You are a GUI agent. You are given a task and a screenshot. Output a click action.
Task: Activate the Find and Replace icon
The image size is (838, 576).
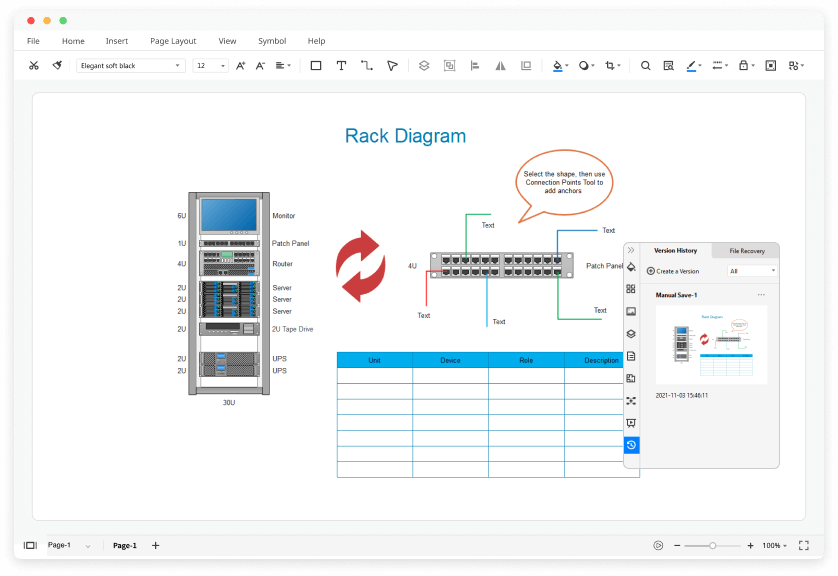point(669,64)
